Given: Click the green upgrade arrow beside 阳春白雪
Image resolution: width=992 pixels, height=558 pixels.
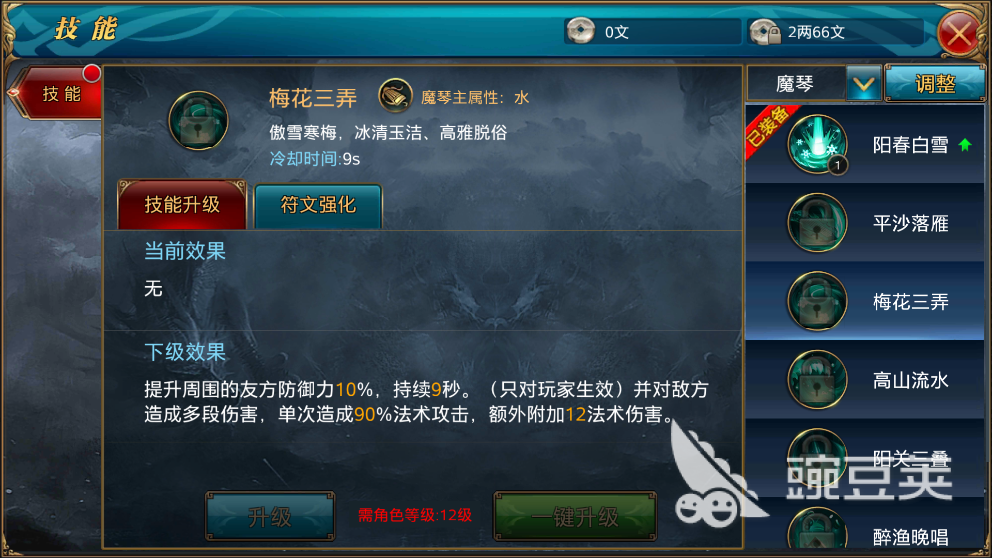Looking at the screenshot, I should click(965, 145).
